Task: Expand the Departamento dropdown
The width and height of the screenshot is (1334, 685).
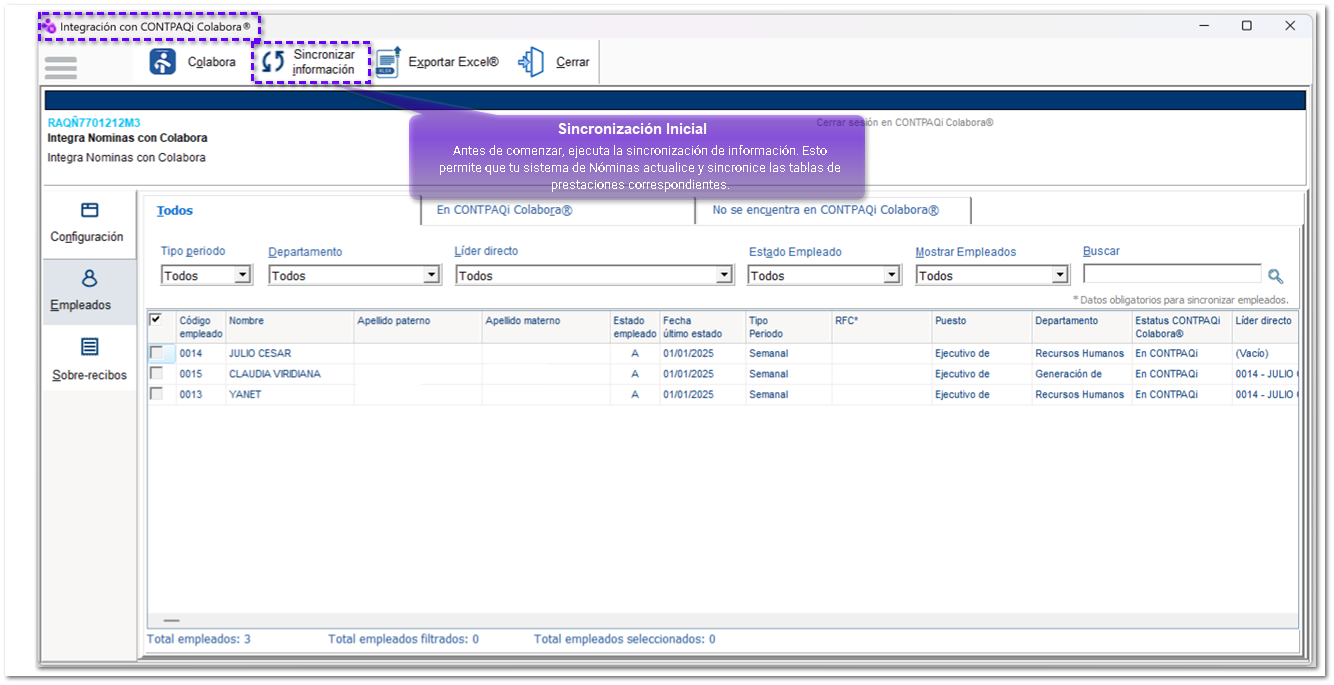Action: pos(431,276)
